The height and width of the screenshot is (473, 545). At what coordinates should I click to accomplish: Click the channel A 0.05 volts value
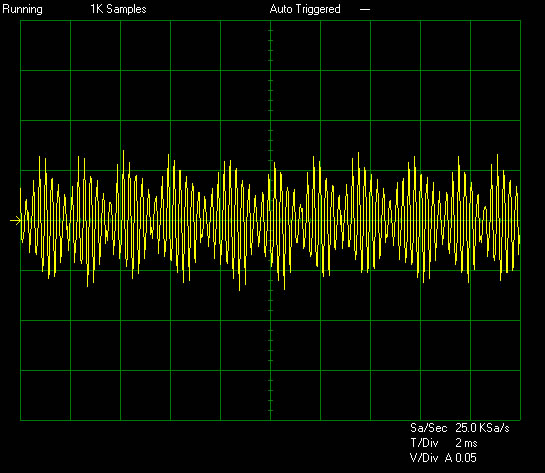coord(461,458)
